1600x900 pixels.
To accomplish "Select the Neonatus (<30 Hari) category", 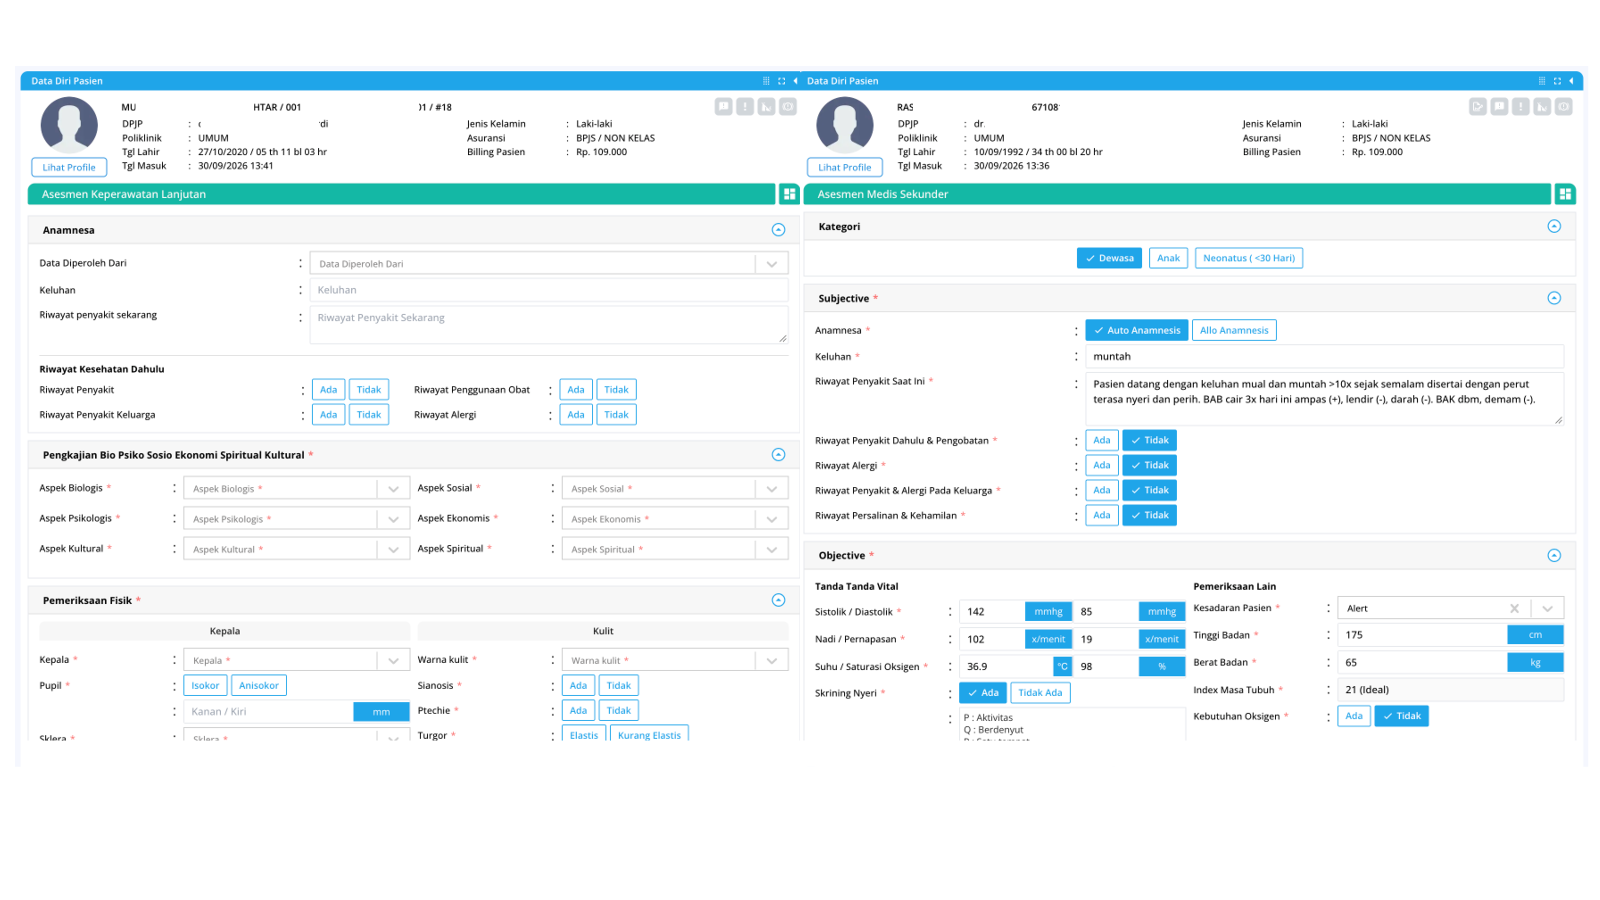I will 1248,258.
